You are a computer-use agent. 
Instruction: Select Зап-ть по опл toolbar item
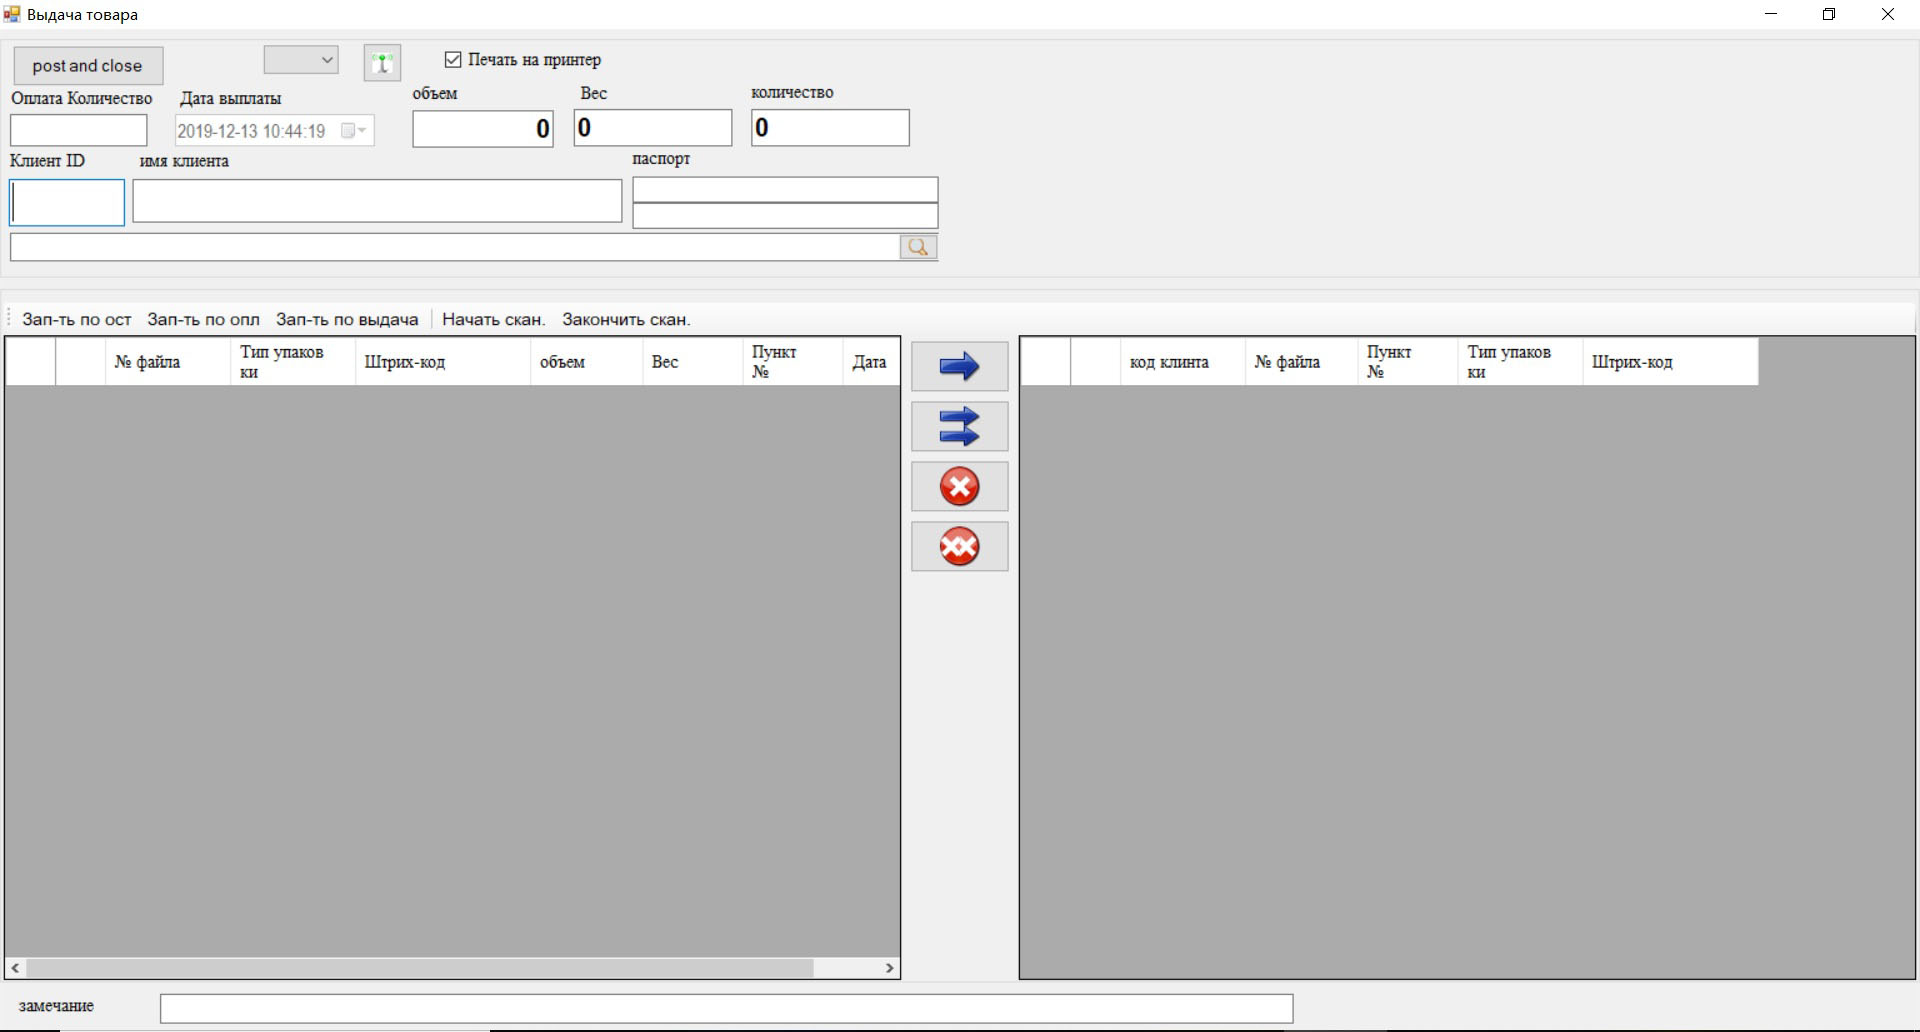(x=203, y=320)
